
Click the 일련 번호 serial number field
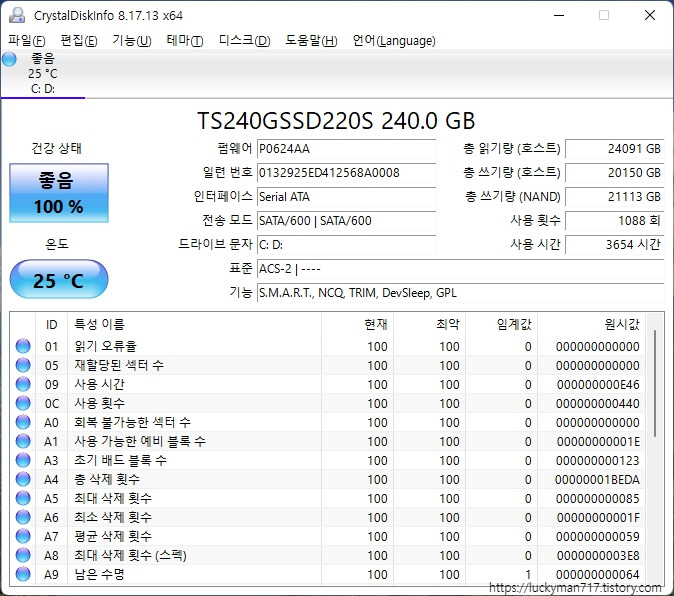point(346,173)
